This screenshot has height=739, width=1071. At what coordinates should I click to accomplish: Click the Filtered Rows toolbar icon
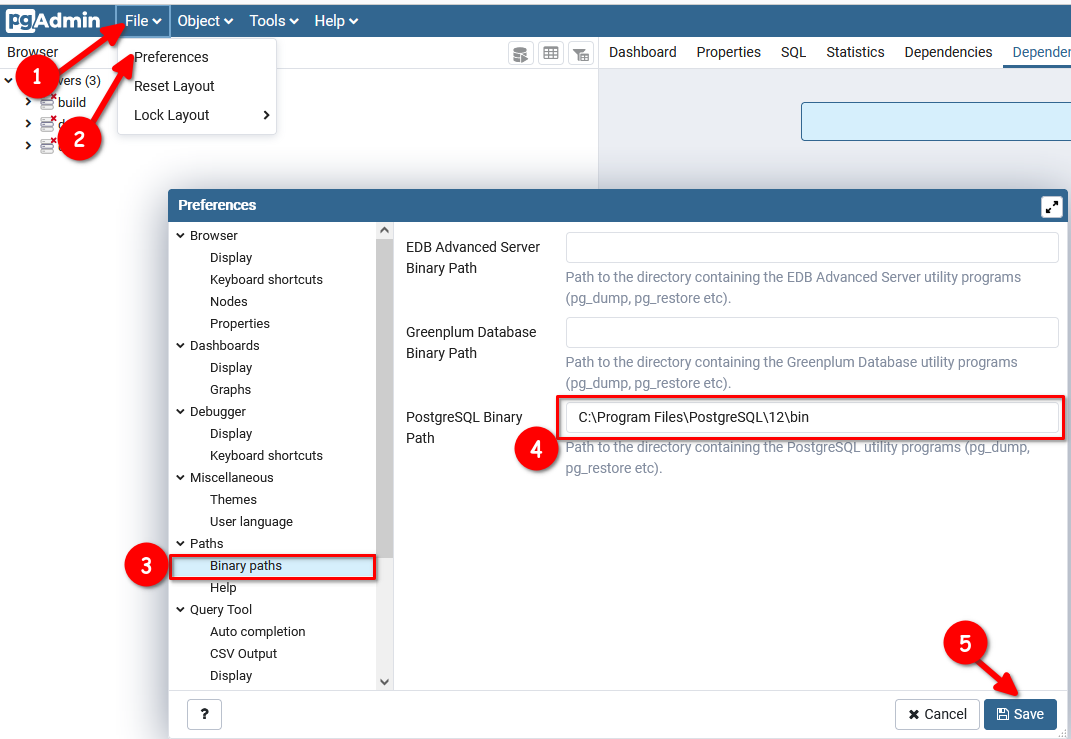[581, 53]
